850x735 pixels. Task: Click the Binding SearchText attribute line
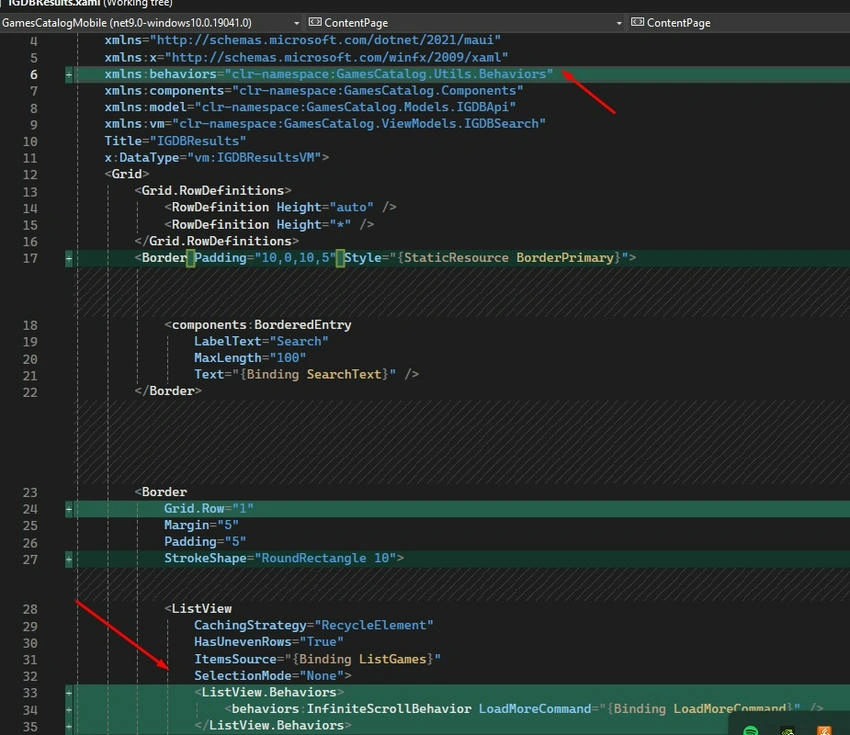[306, 375]
